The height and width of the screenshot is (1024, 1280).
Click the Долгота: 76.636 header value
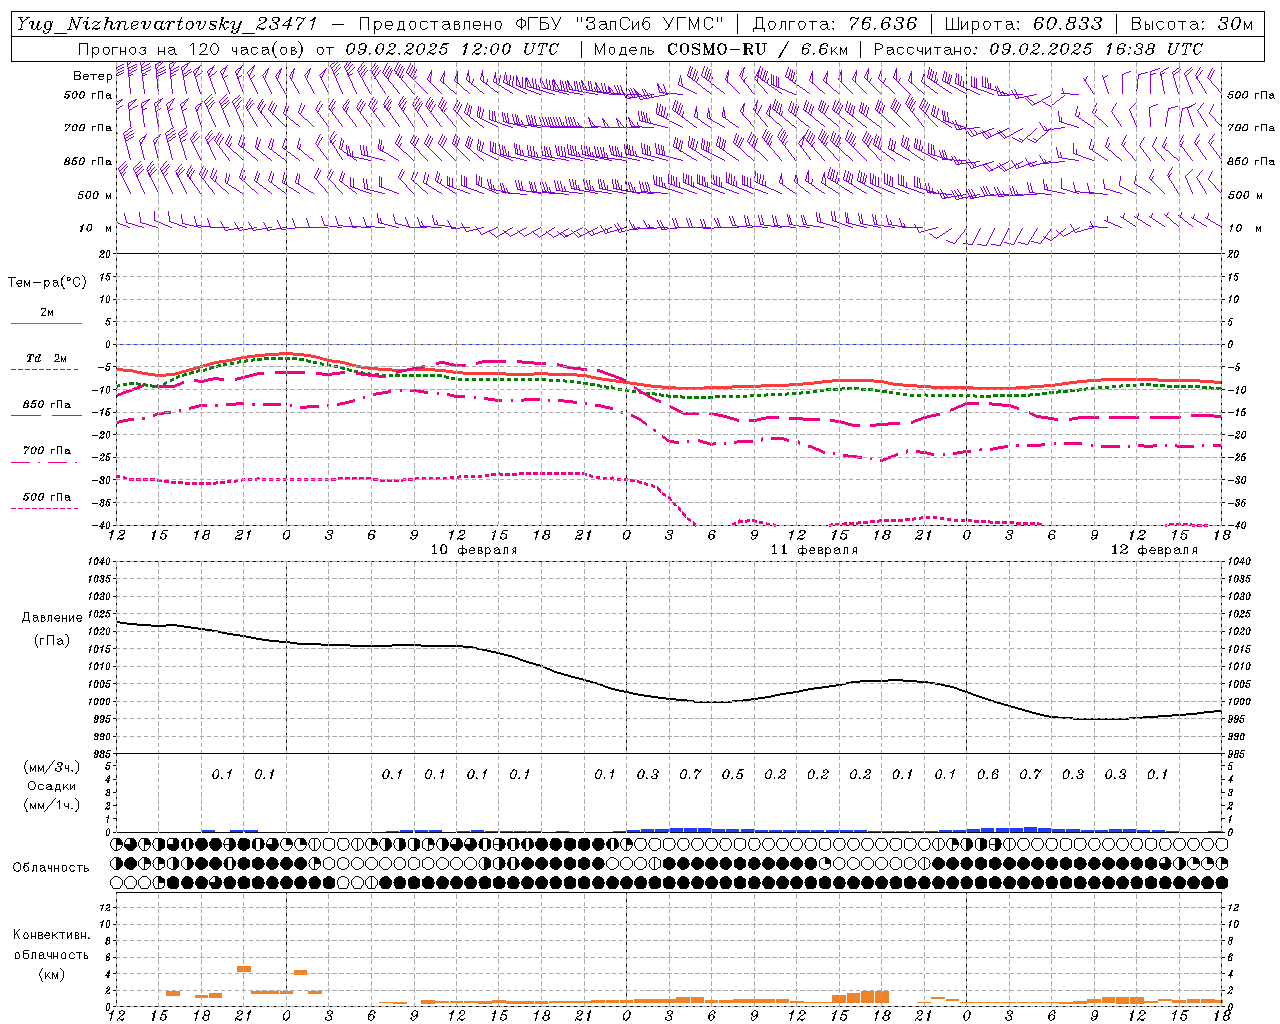(x=834, y=24)
